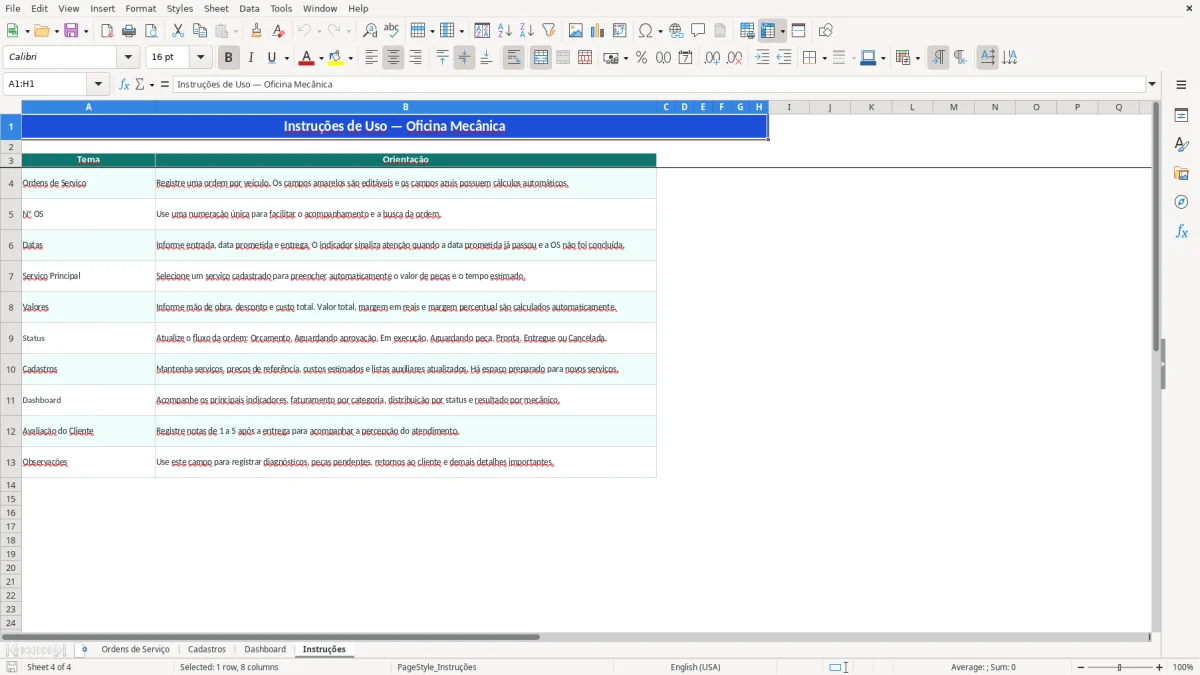
Task: Insert Hyperlink globe icon
Action: click(x=676, y=31)
